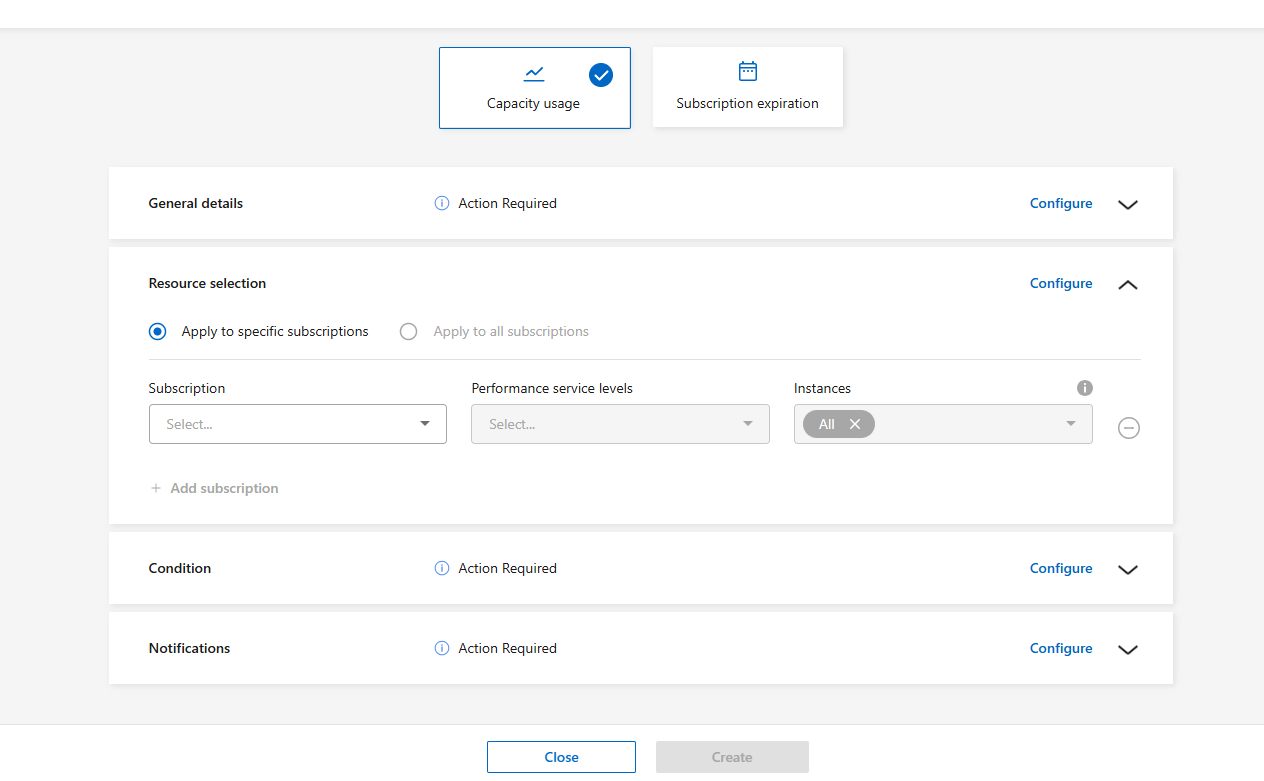Remove the subscription row with minus icon

click(1128, 428)
